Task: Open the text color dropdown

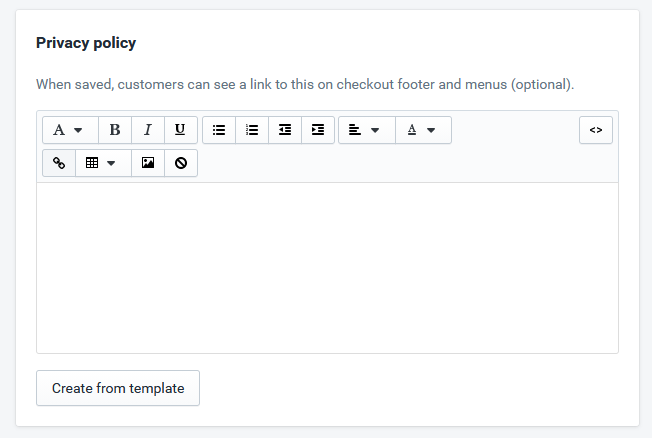Action: coord(423,130)
